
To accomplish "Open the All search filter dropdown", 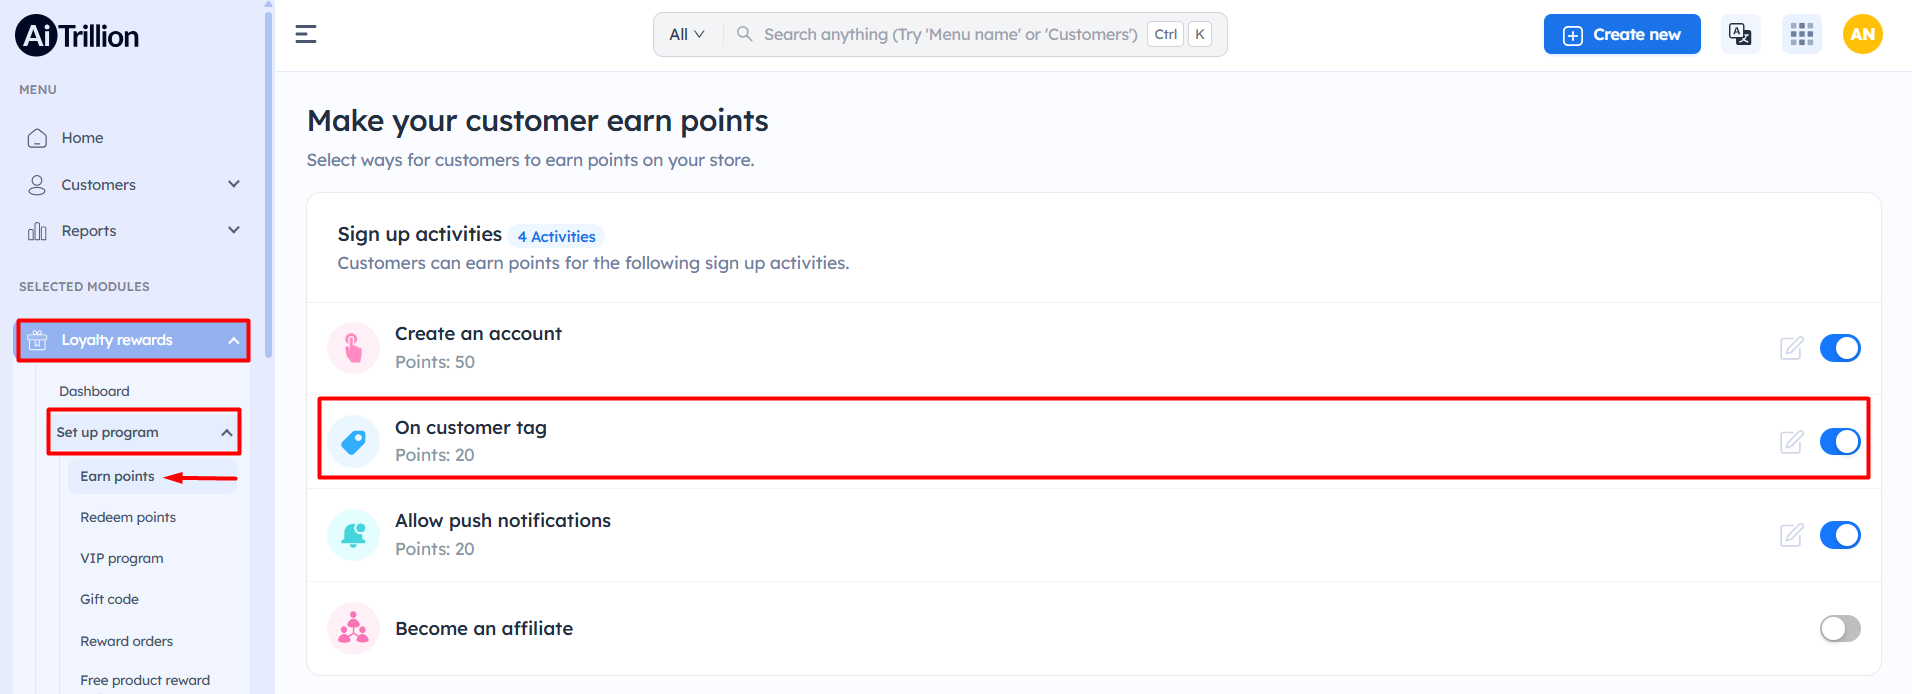I will tap(687, 34).
